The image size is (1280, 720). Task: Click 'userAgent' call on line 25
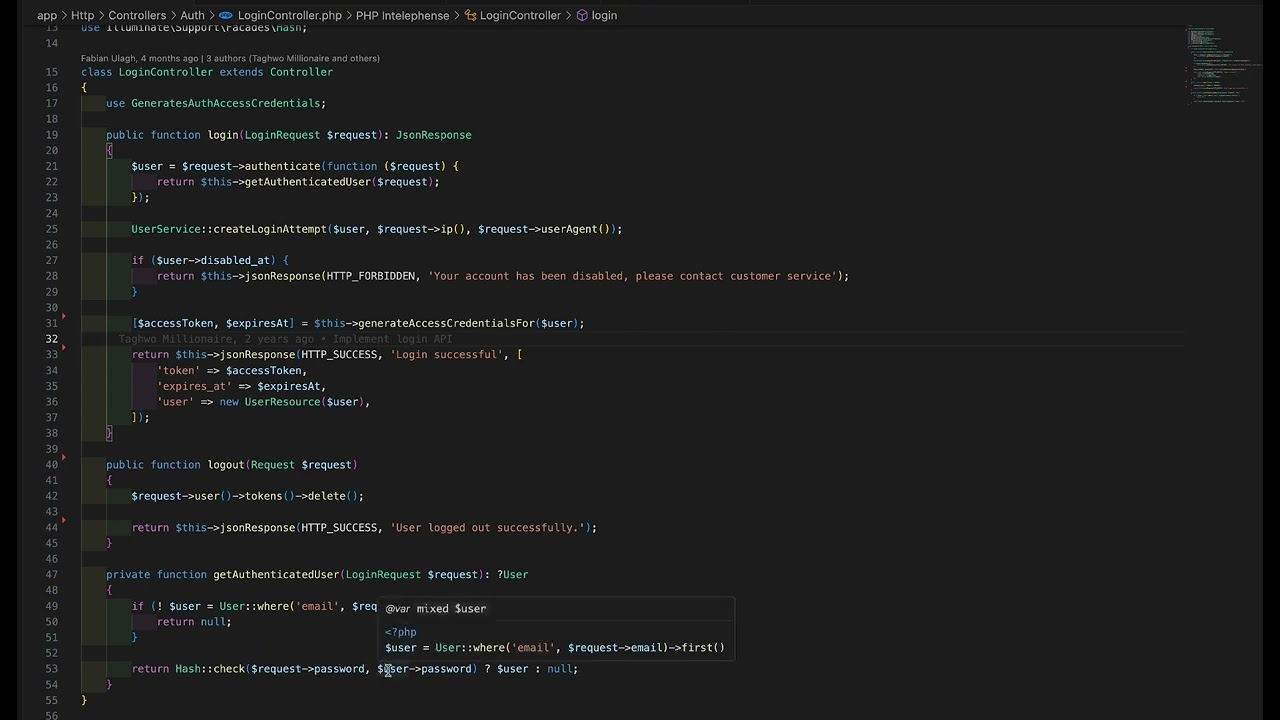coord(569,229)
